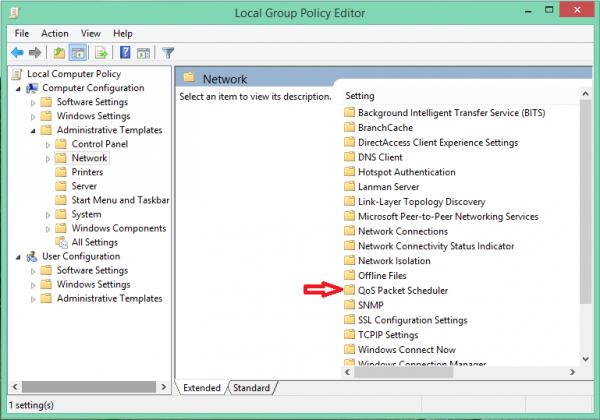Expand the Control Panel tree node
600x420 pixels.
[x=48, y=145]
